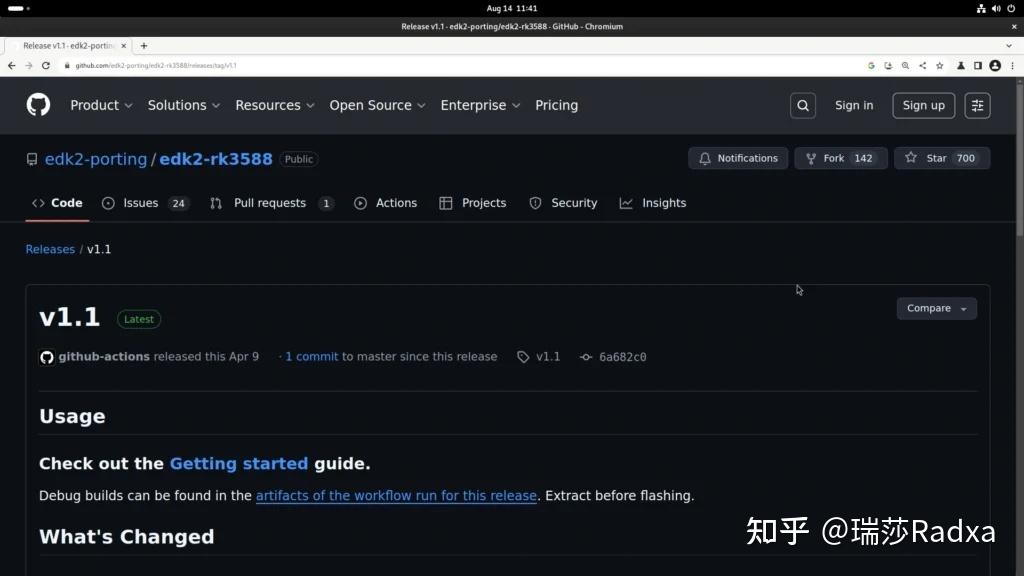Click the Sign up button
The height and width of the screenshot is (576, 1024).
coord(923,105)
